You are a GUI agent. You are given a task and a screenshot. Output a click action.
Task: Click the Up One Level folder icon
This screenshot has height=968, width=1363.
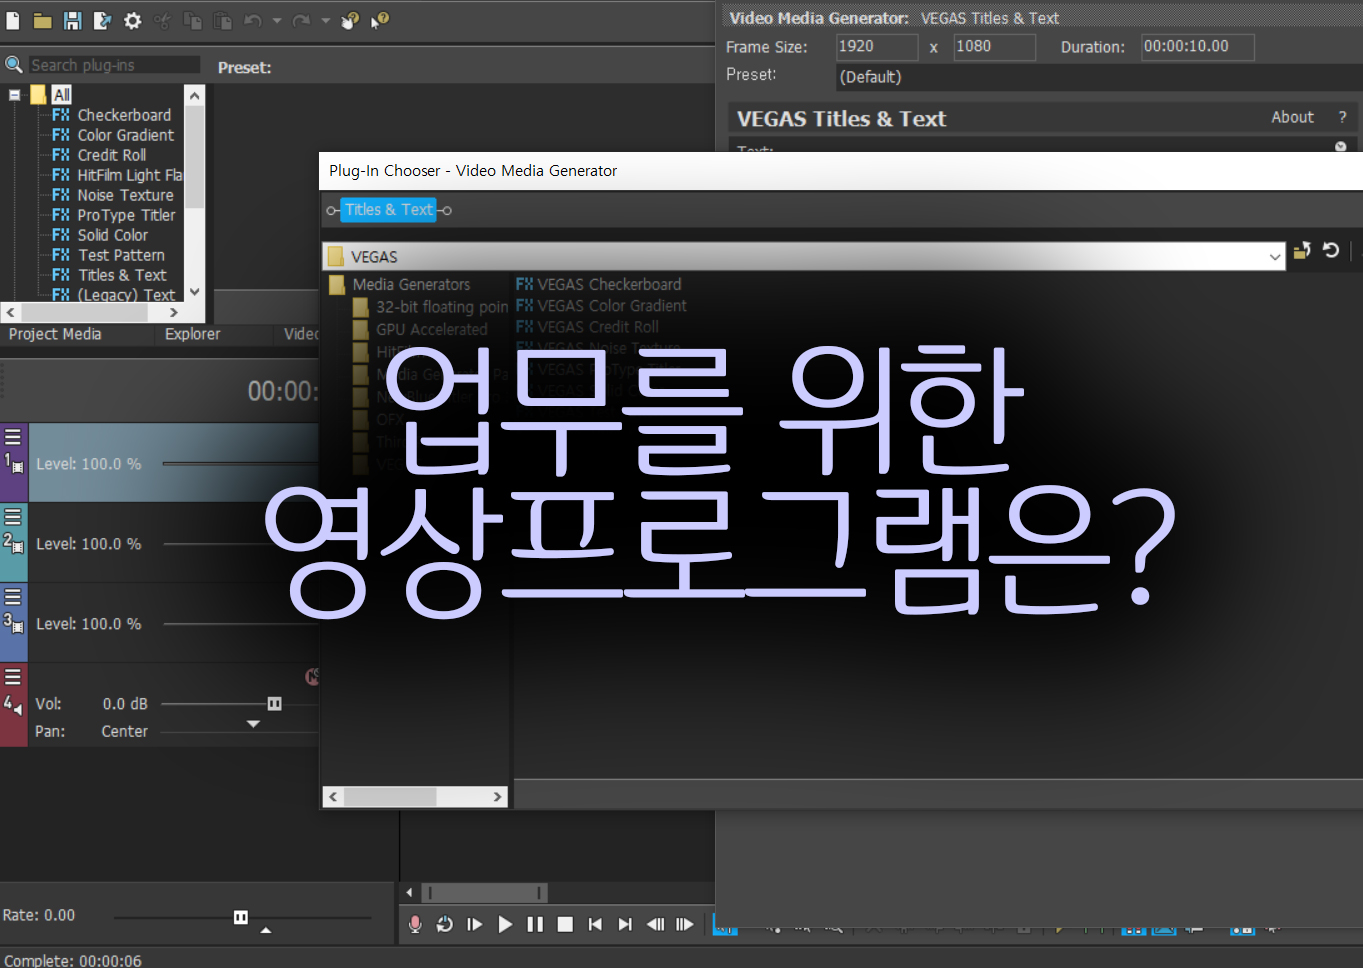(1302, 250)
